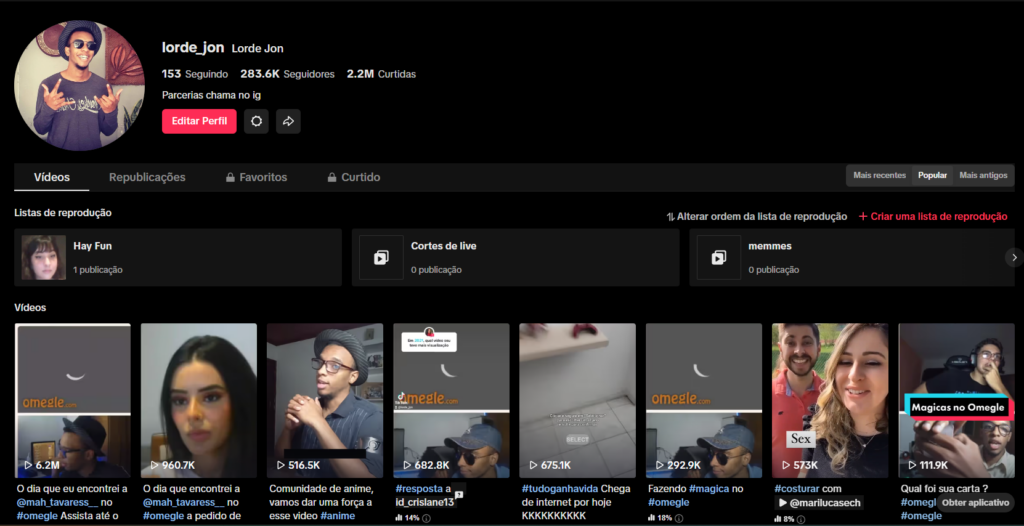Viewport: 1024px width, 526px height.
Task: Click the lock icon beside Curtido
Action: [x=332, y=177]
